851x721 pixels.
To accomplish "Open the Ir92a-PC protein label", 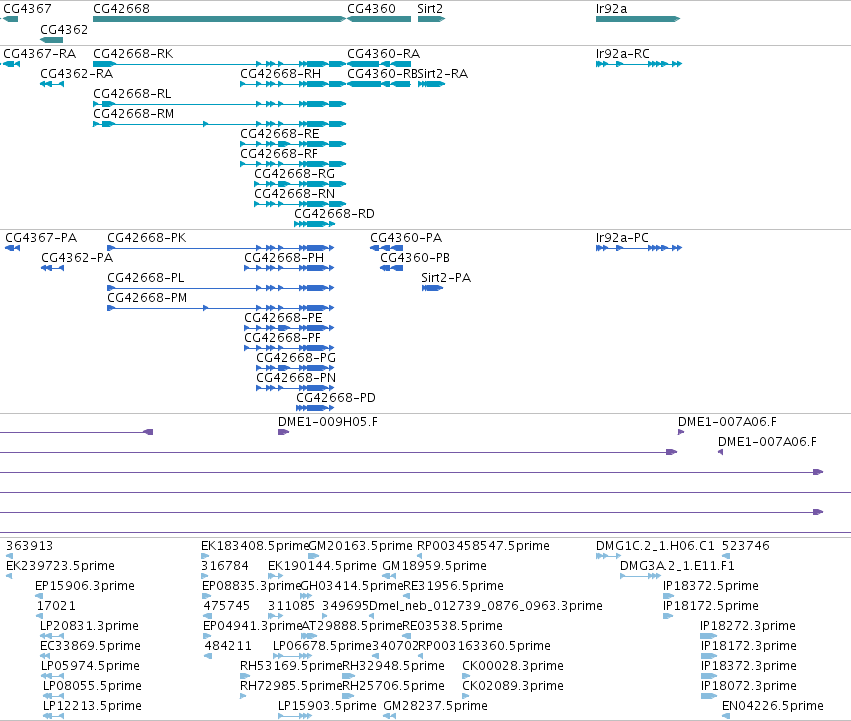I will pos(622,238).
